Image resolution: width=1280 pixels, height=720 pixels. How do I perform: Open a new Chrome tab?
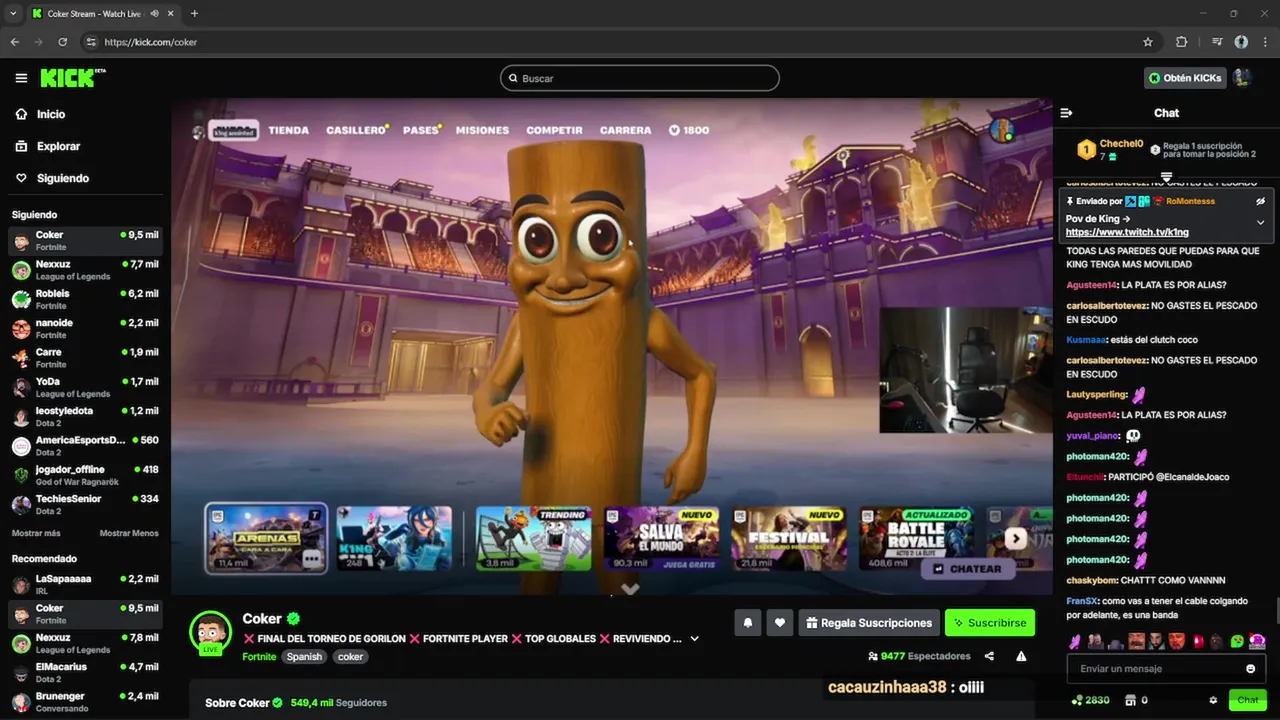click(194, 13)
